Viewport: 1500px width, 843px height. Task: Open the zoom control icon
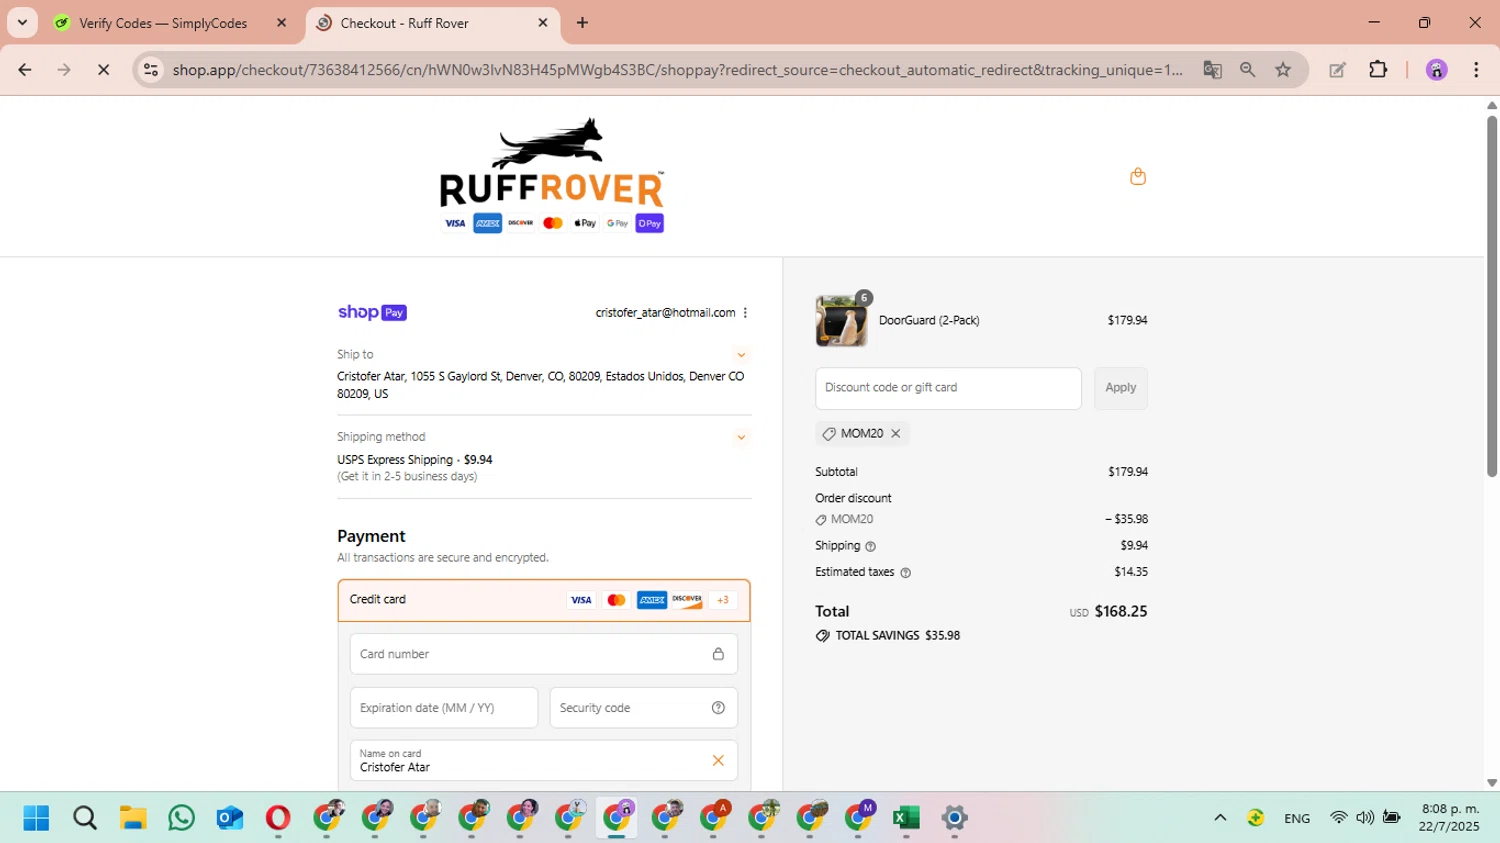pyautogui.click(x=1247, y=70)
